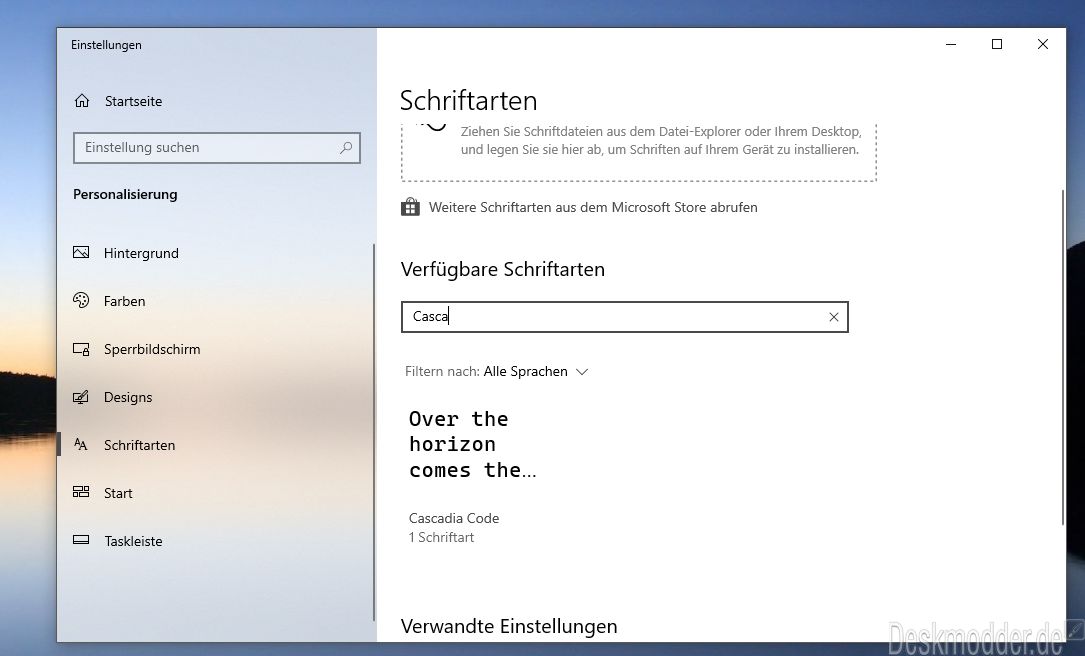Click the Sperrbildschirm lock screen icon
This screenshot has width=1085, height=656.
point(81,349)
